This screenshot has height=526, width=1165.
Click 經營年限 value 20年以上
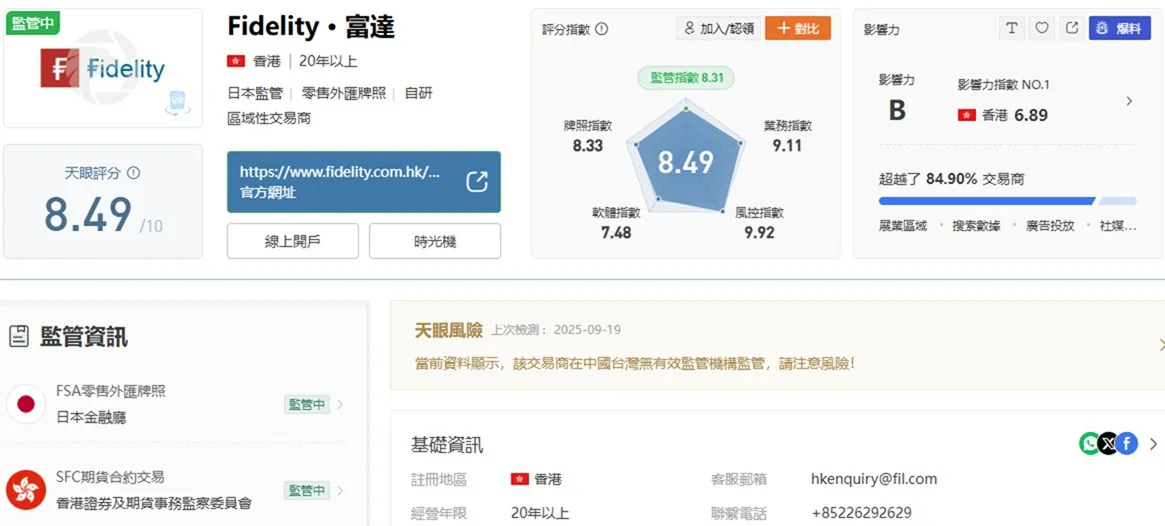click(x=540, y=513)
